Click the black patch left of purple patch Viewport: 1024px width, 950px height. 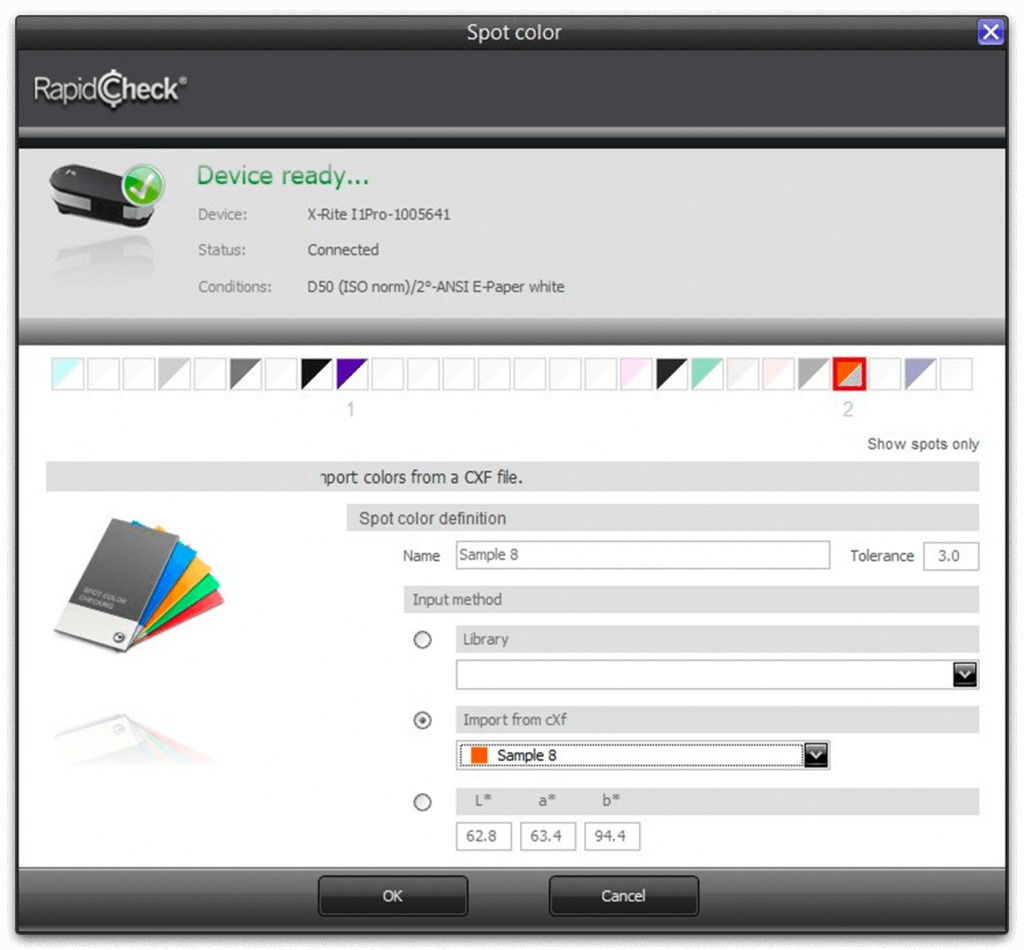[317, 374]
